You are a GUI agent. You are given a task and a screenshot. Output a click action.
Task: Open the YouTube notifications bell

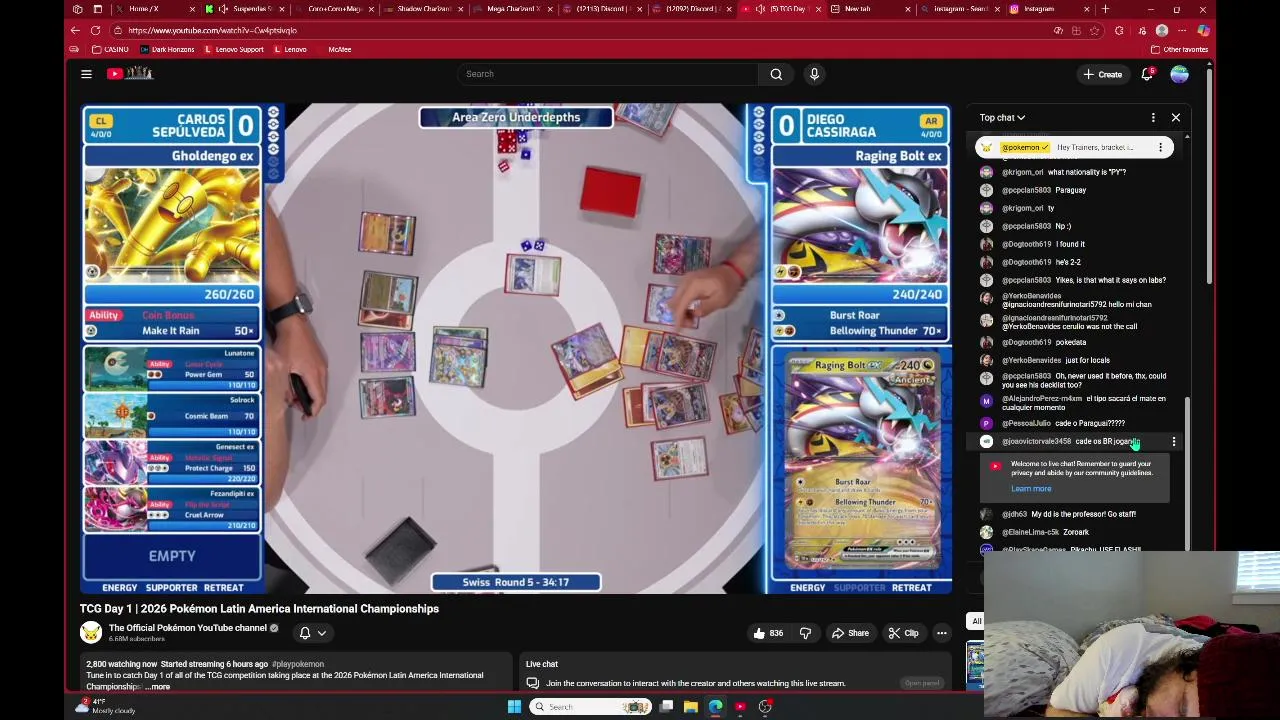tap(1147, 74)
